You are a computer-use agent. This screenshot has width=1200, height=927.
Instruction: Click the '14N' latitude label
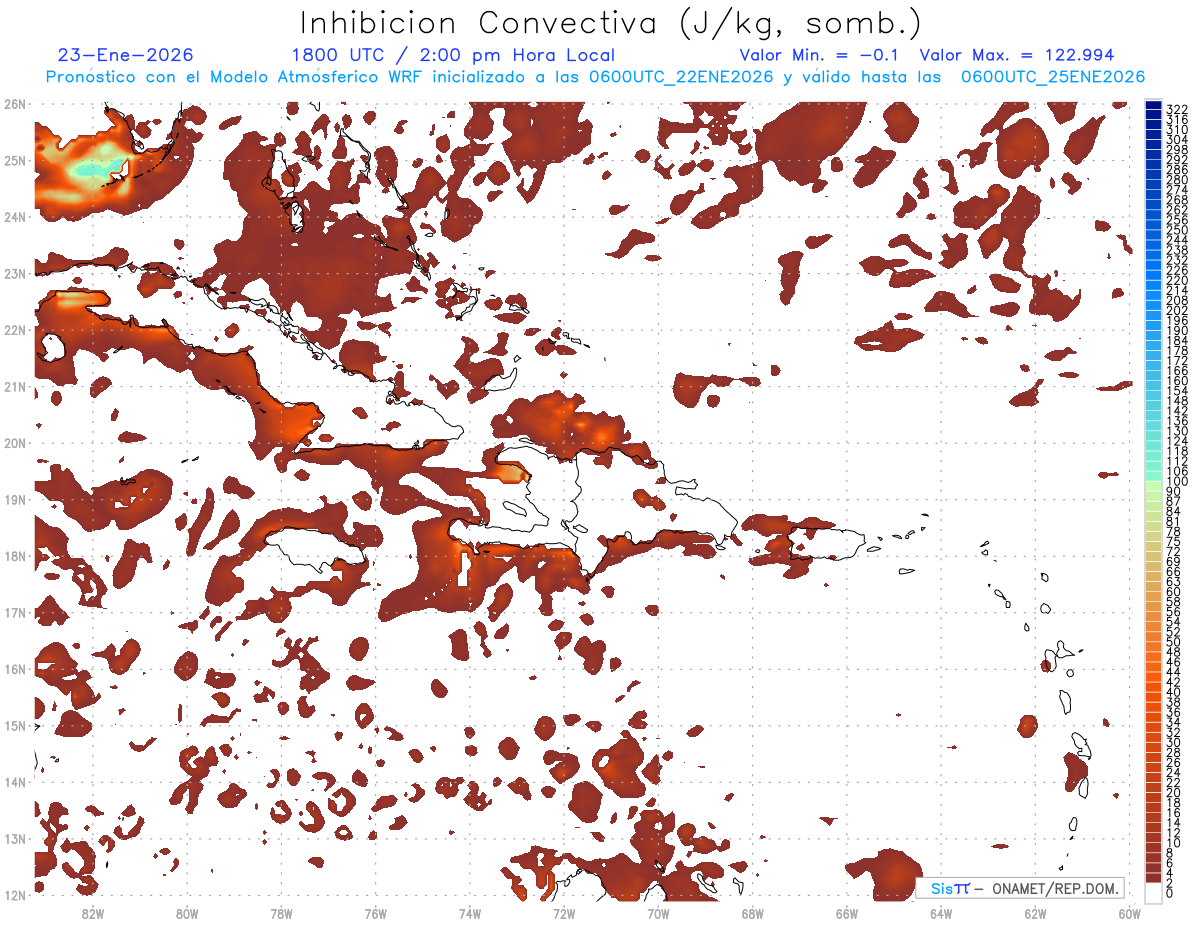(x=15, y=782)
